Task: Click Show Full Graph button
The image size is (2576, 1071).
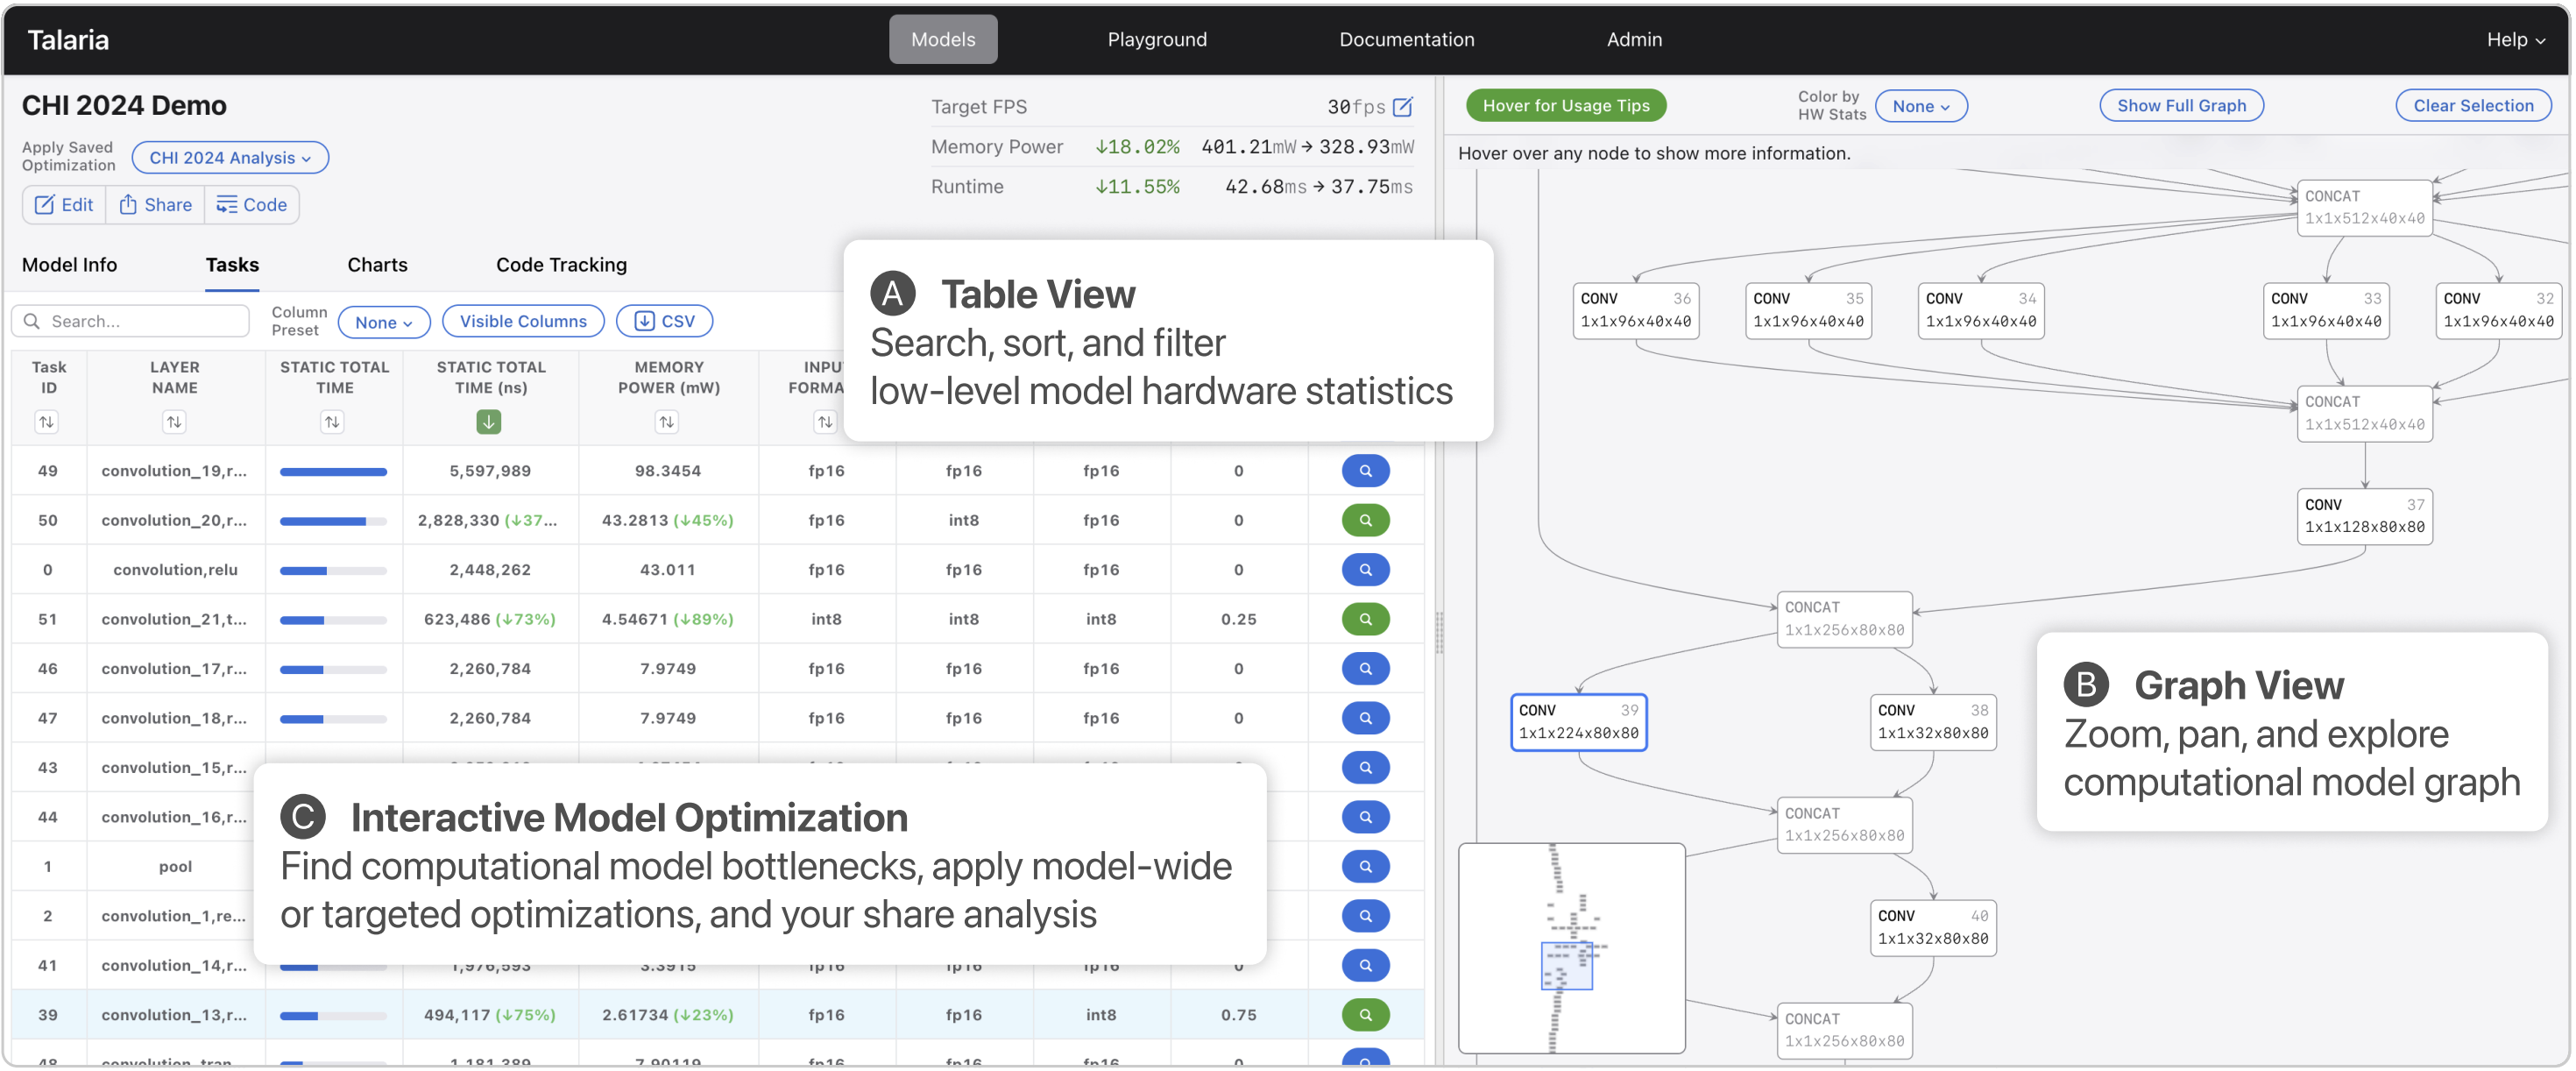Action: (x=2181, y=106)
